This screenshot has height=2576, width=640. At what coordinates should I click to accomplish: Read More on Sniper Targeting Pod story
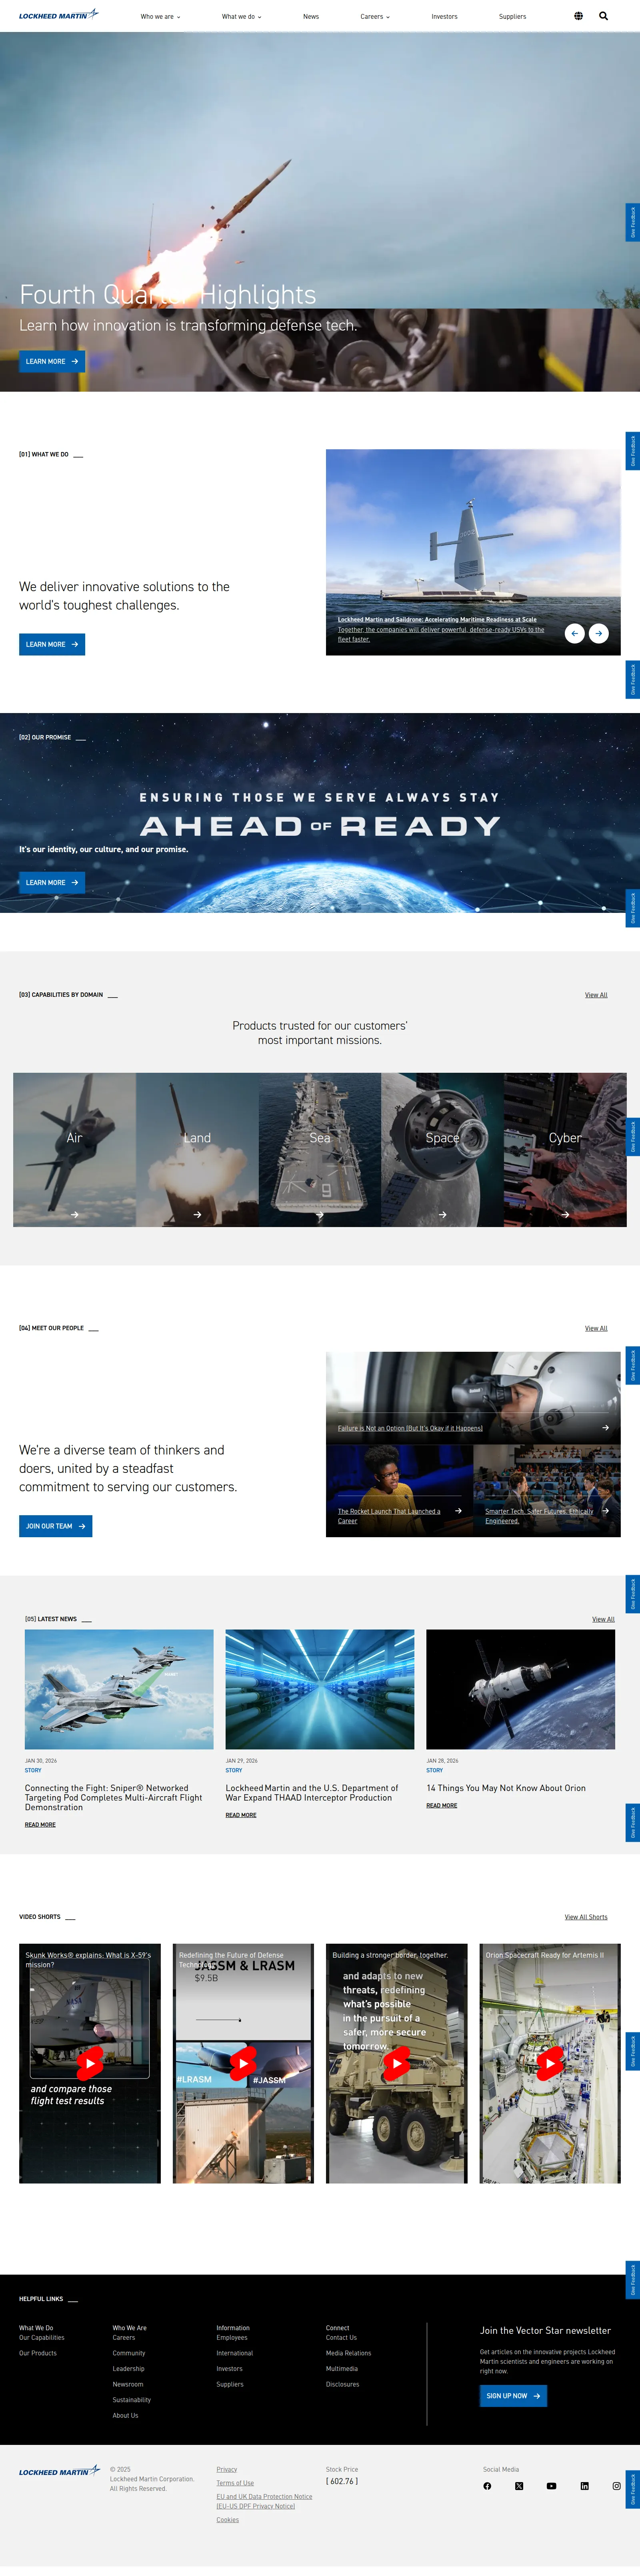tap(40, 1825)
